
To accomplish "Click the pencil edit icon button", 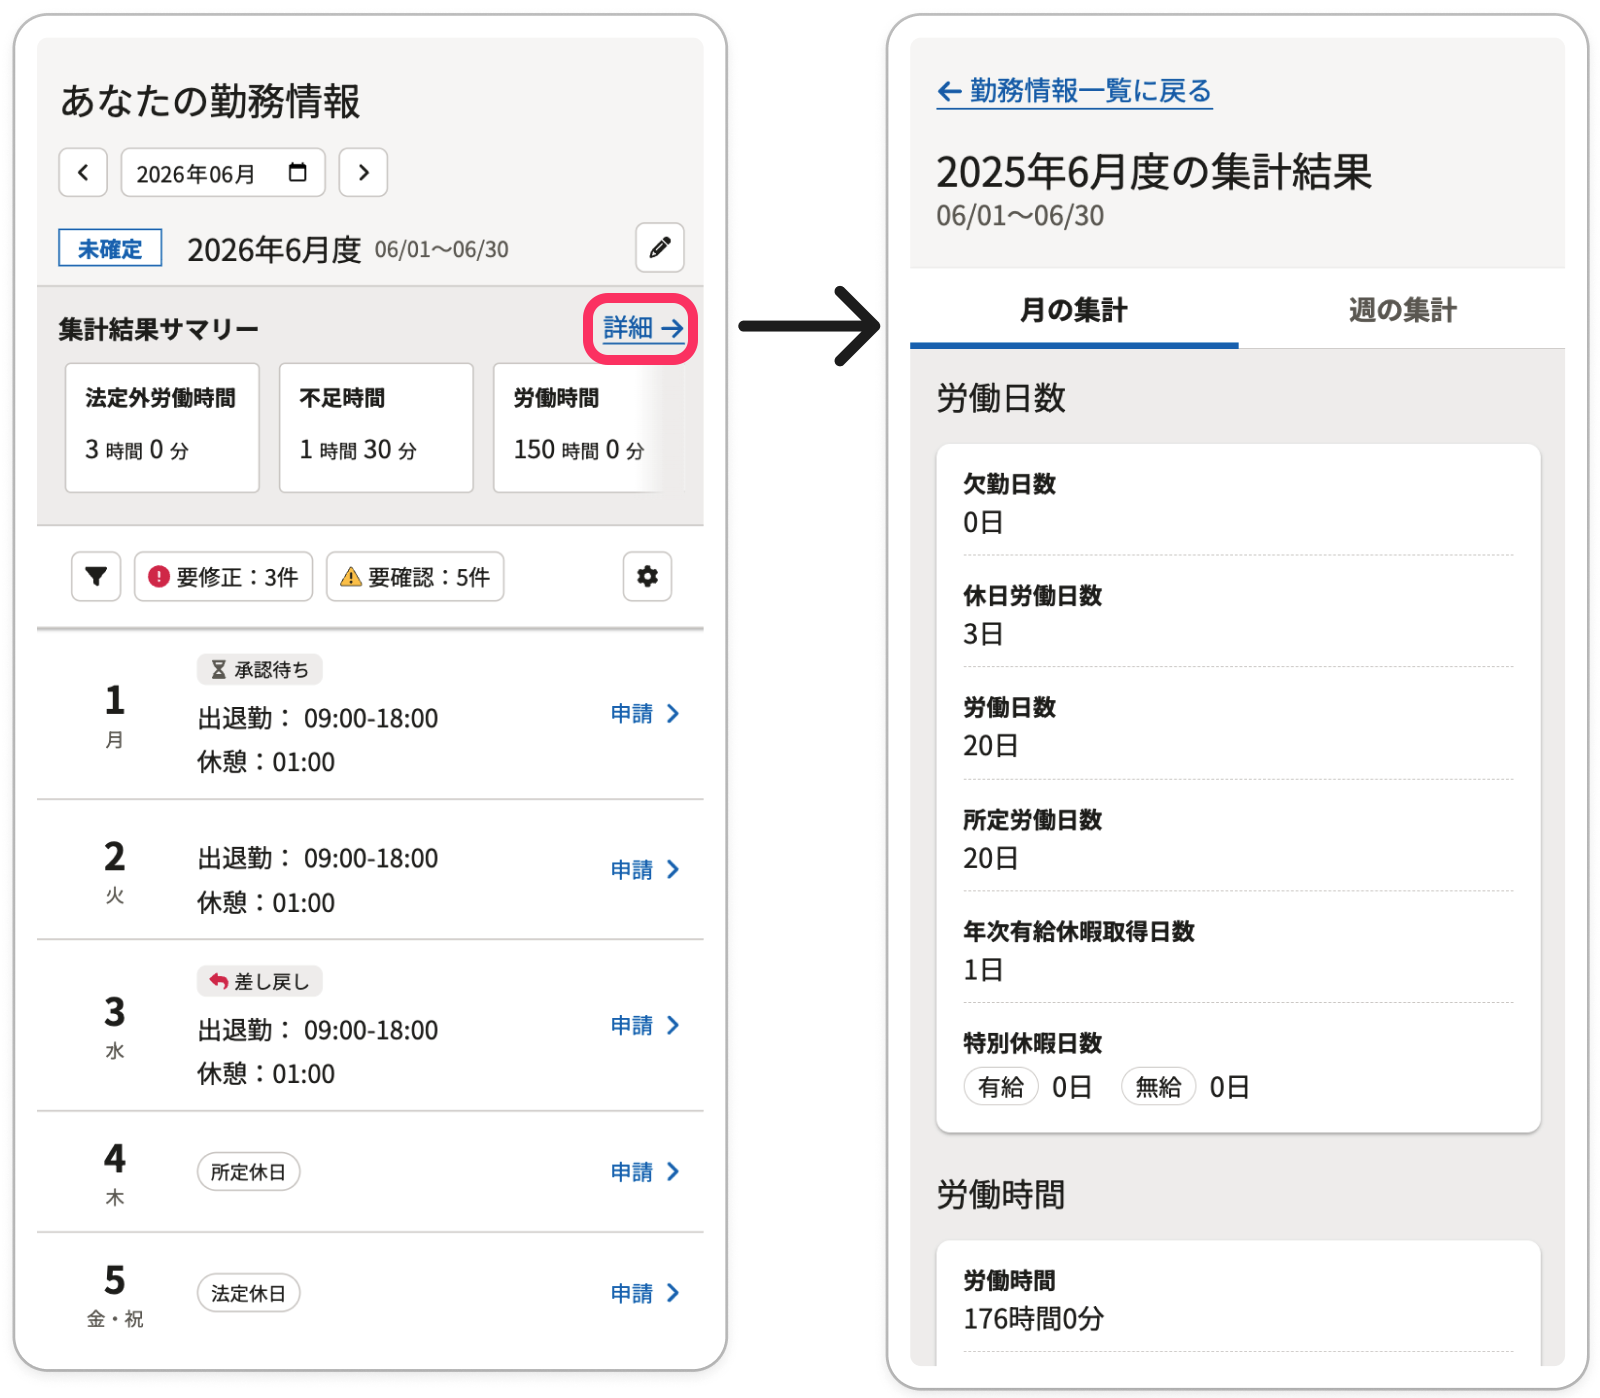I will [x=660, y=247].
